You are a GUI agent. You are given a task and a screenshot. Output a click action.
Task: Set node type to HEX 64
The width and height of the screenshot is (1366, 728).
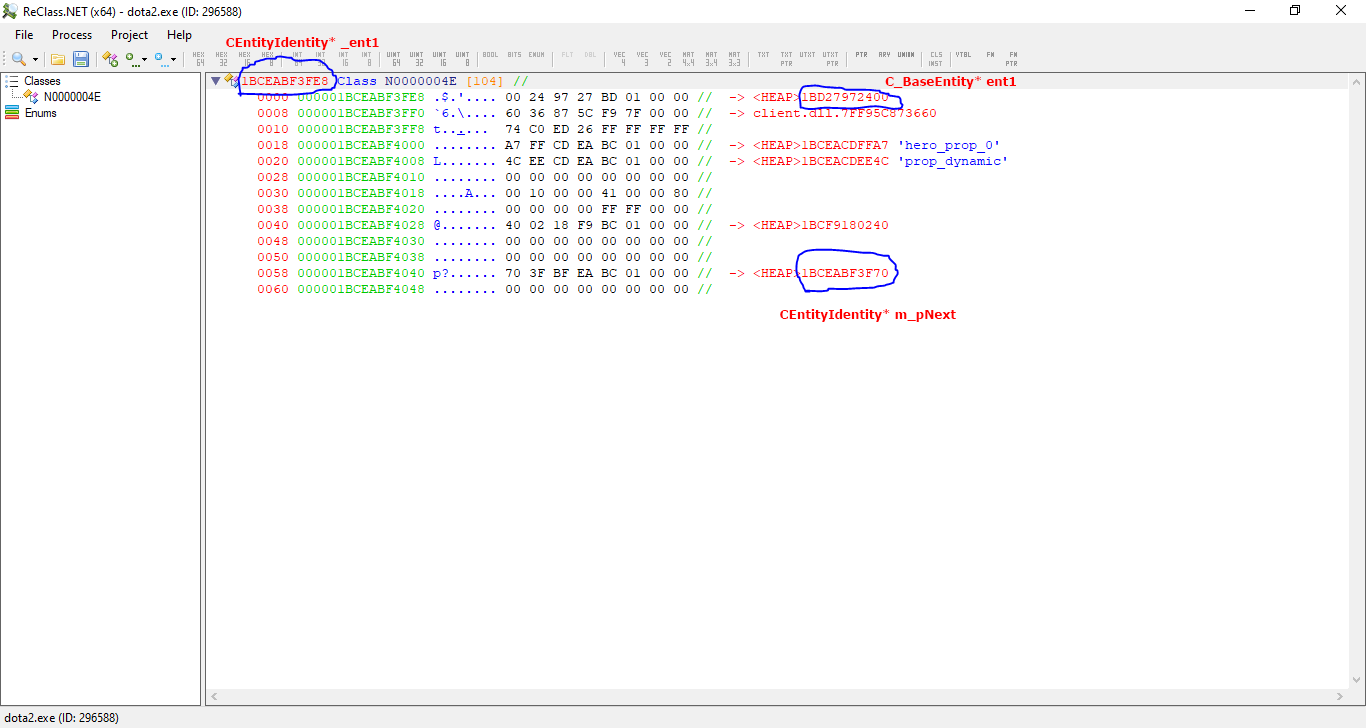[199, 59]
